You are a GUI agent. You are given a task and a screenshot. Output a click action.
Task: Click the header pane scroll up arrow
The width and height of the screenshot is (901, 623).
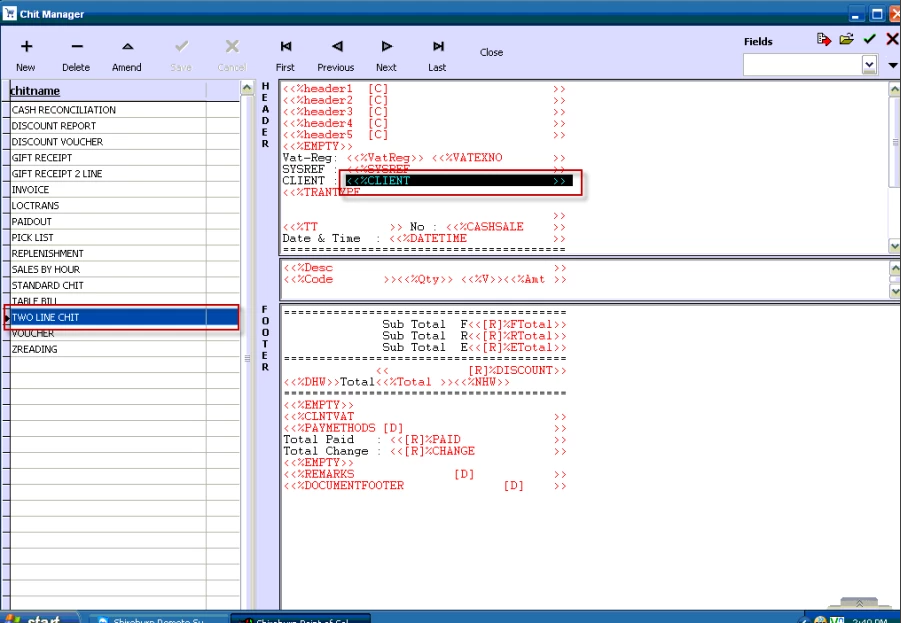[x=895, y=89]
